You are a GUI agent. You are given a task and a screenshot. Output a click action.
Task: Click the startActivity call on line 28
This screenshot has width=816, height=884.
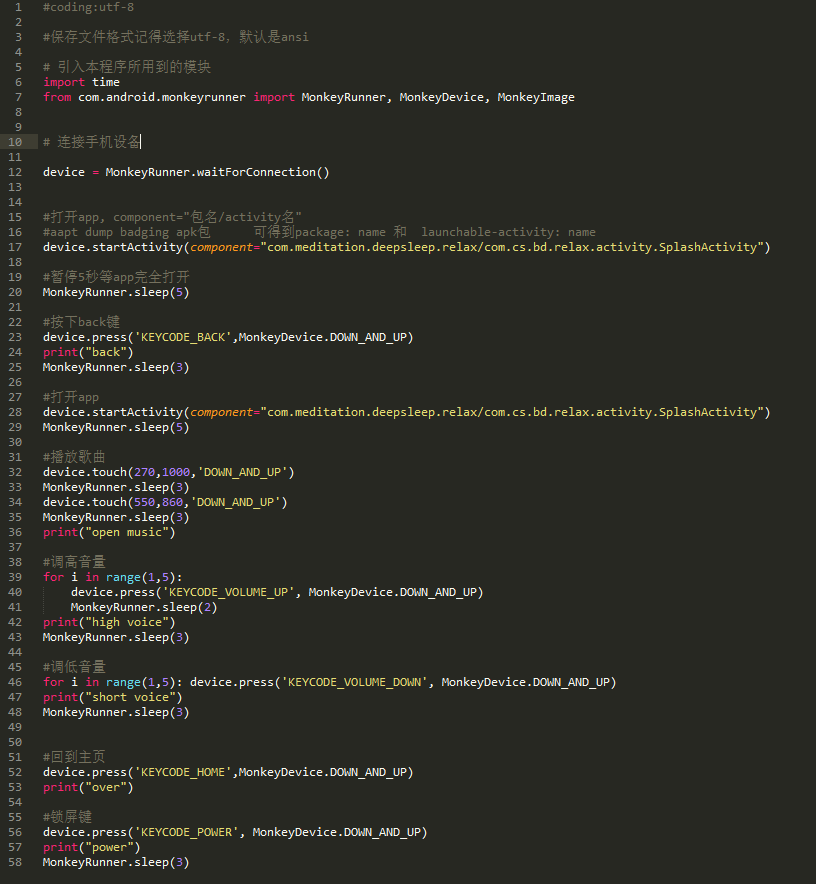point(407,413)
